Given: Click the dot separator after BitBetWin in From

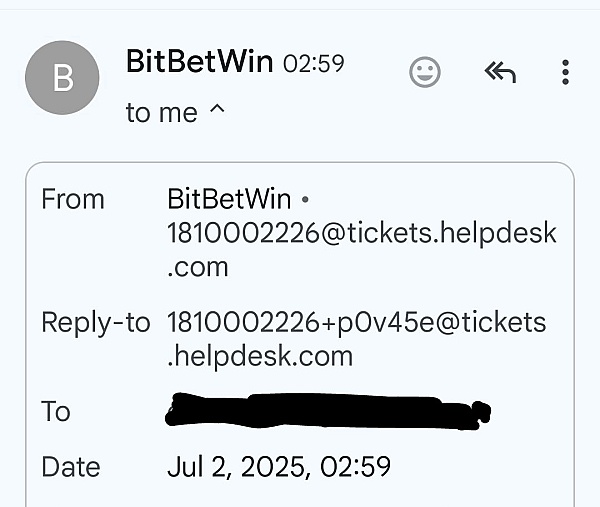Looking at the screenshot, I should tap(305, 199).
